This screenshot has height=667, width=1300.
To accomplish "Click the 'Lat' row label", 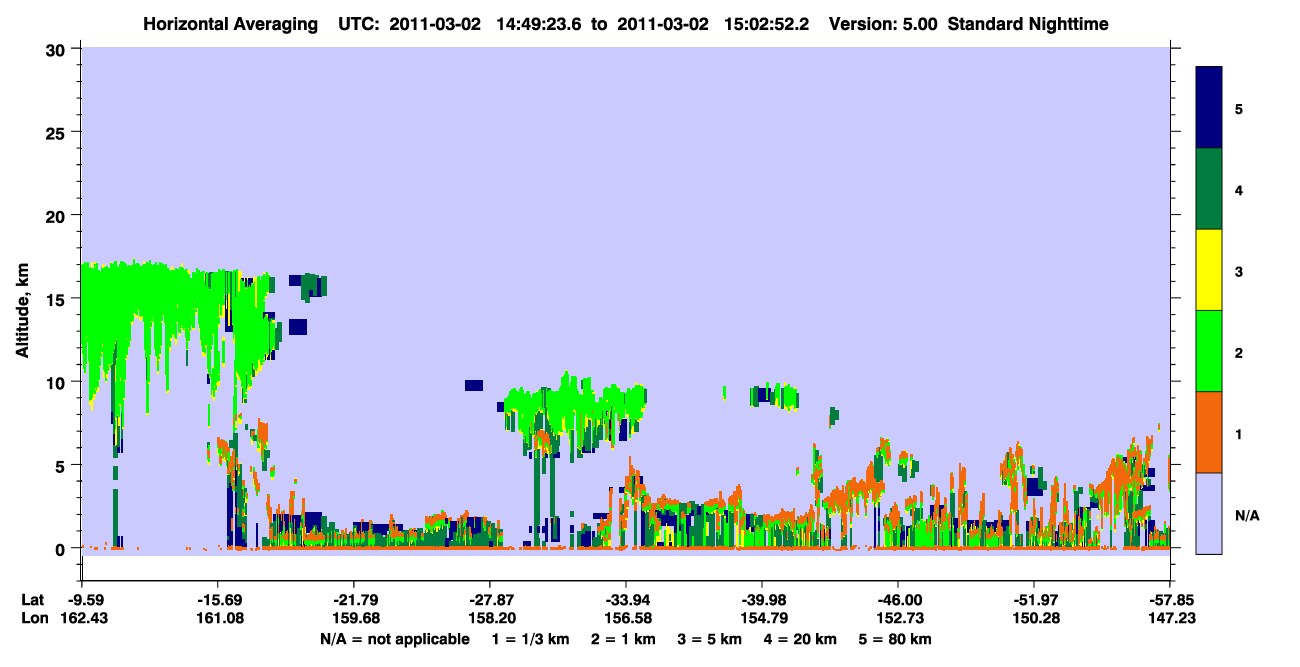I will 32,600.
